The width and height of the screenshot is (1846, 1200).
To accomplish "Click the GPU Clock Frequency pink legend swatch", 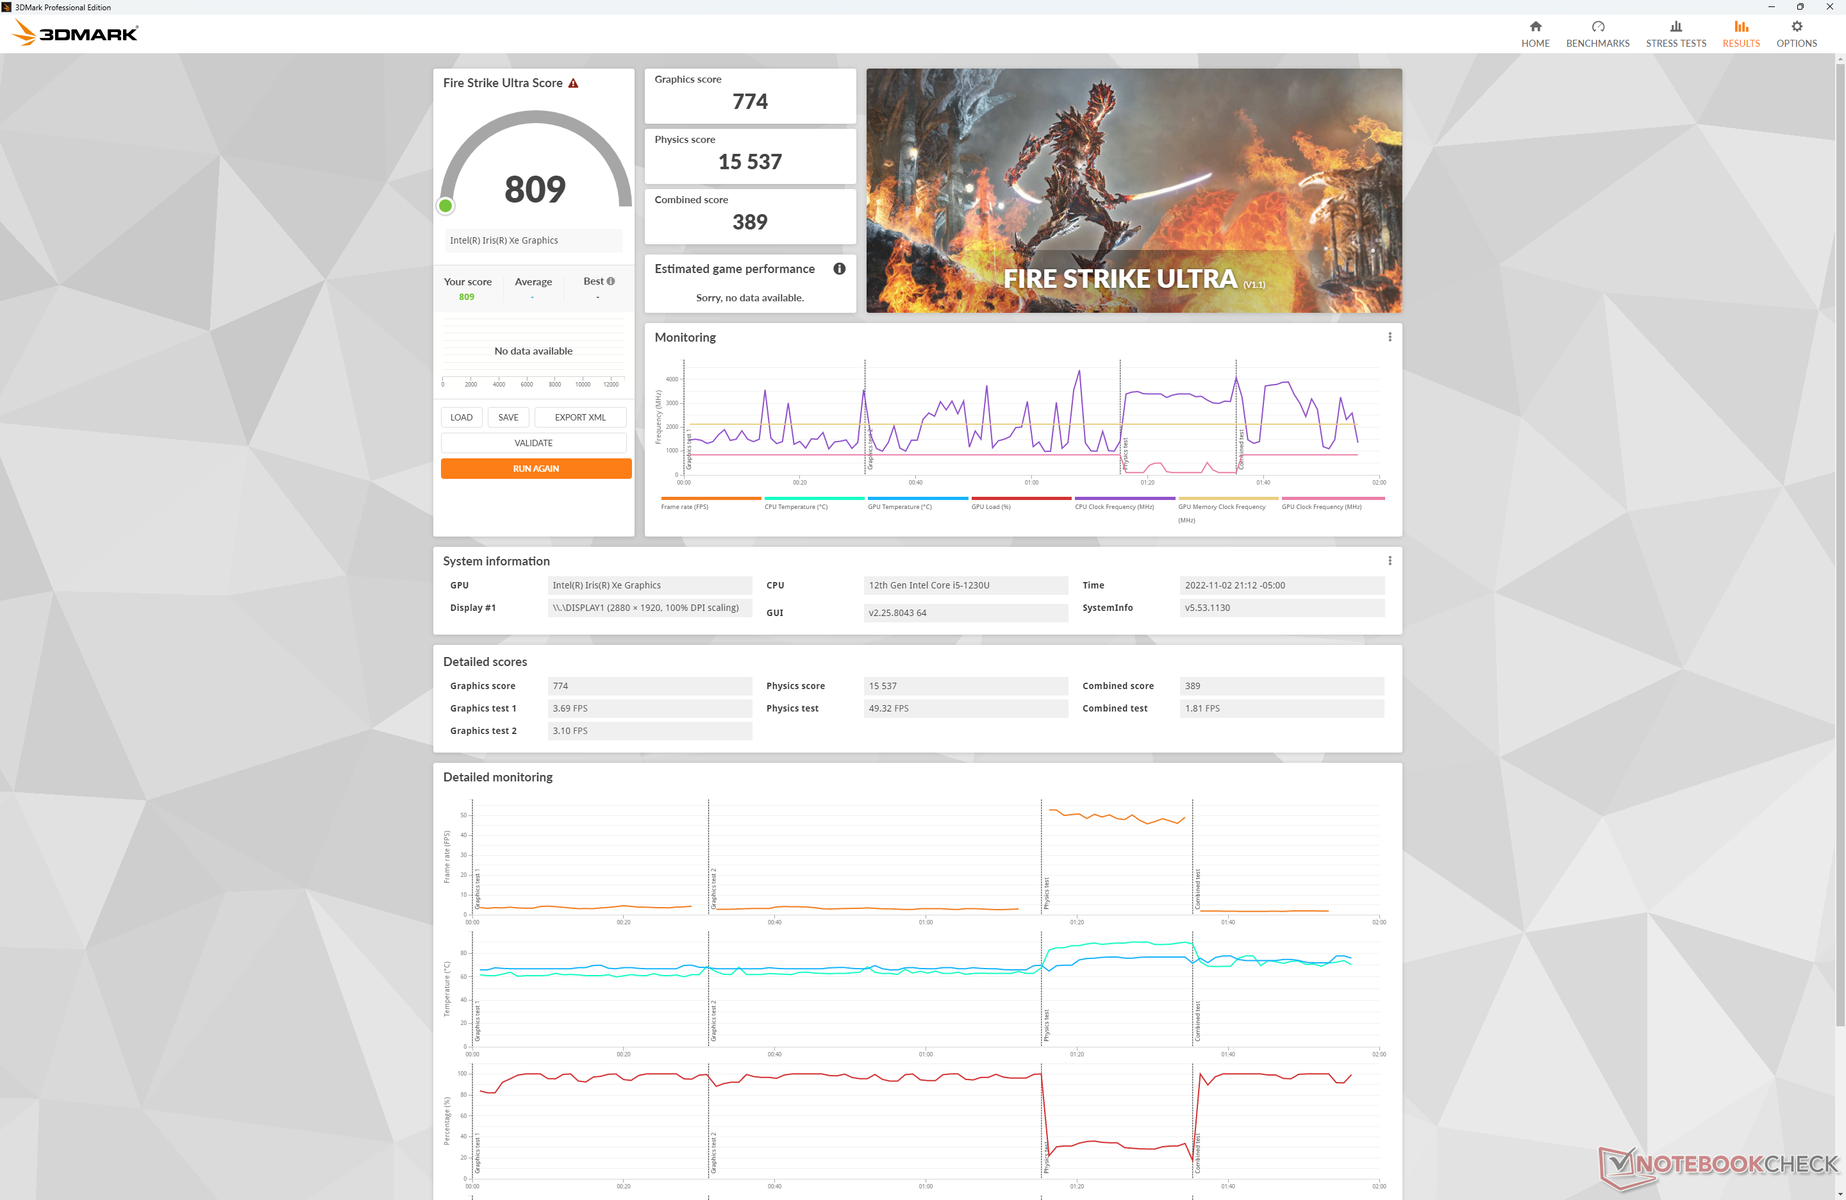I will click(x=1333, y=498).
